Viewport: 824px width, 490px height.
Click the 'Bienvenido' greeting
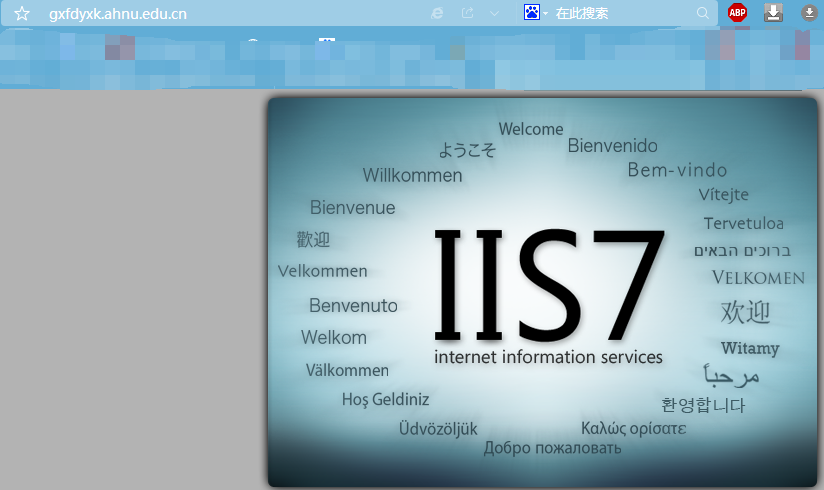[613, 146]
